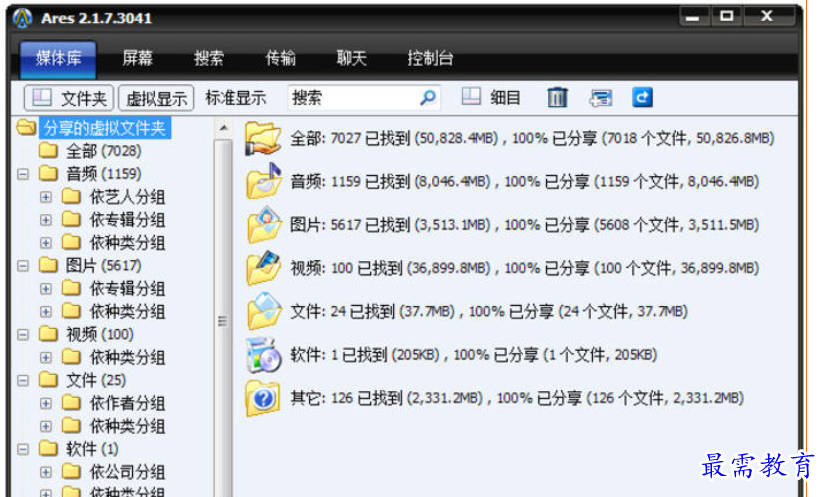Image resolution: width=823 pixels, height=497 pixels.
Task: Select 全部 (7028) in the tree
Action: click(103, 151)
